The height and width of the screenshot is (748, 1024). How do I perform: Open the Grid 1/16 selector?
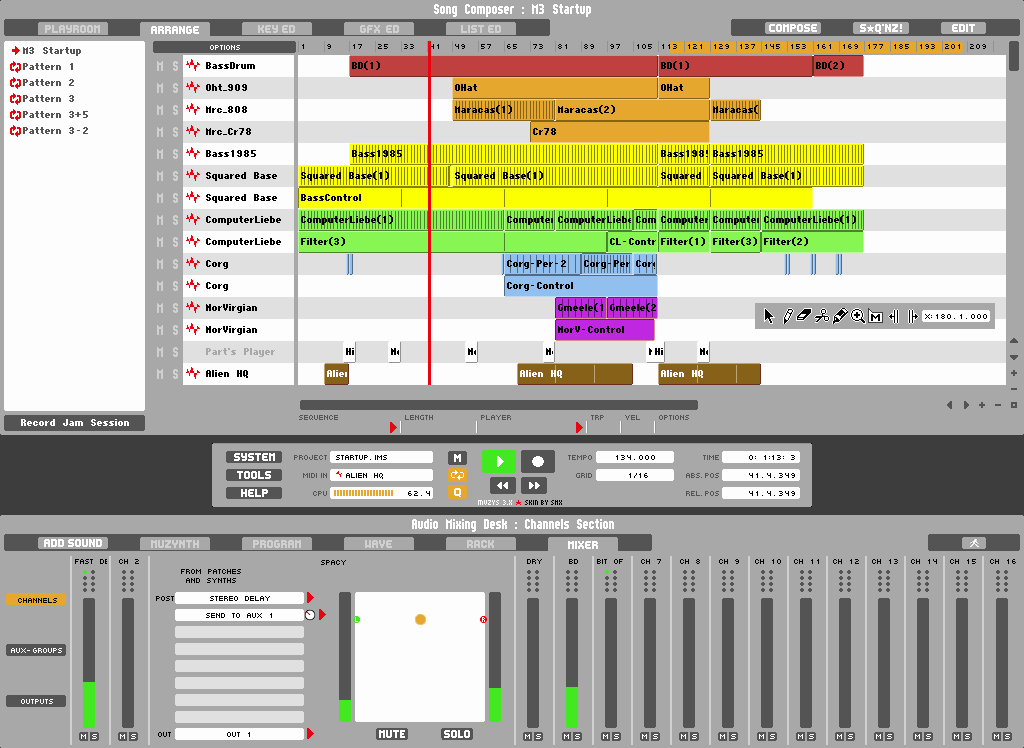(635, 475)
